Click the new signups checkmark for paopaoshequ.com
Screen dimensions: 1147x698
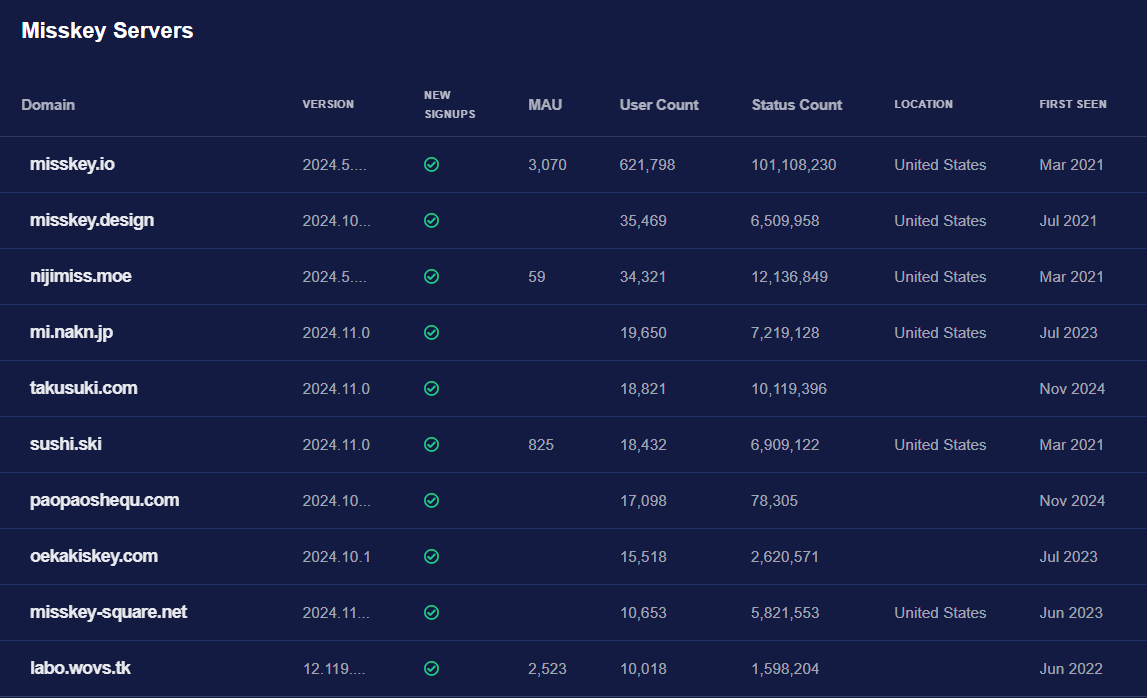click(432, 500)
